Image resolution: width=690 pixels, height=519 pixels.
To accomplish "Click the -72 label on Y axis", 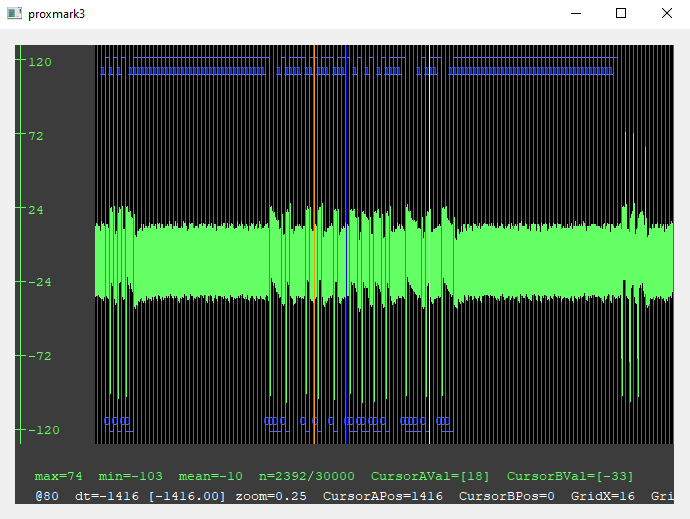I will point(40,356).
